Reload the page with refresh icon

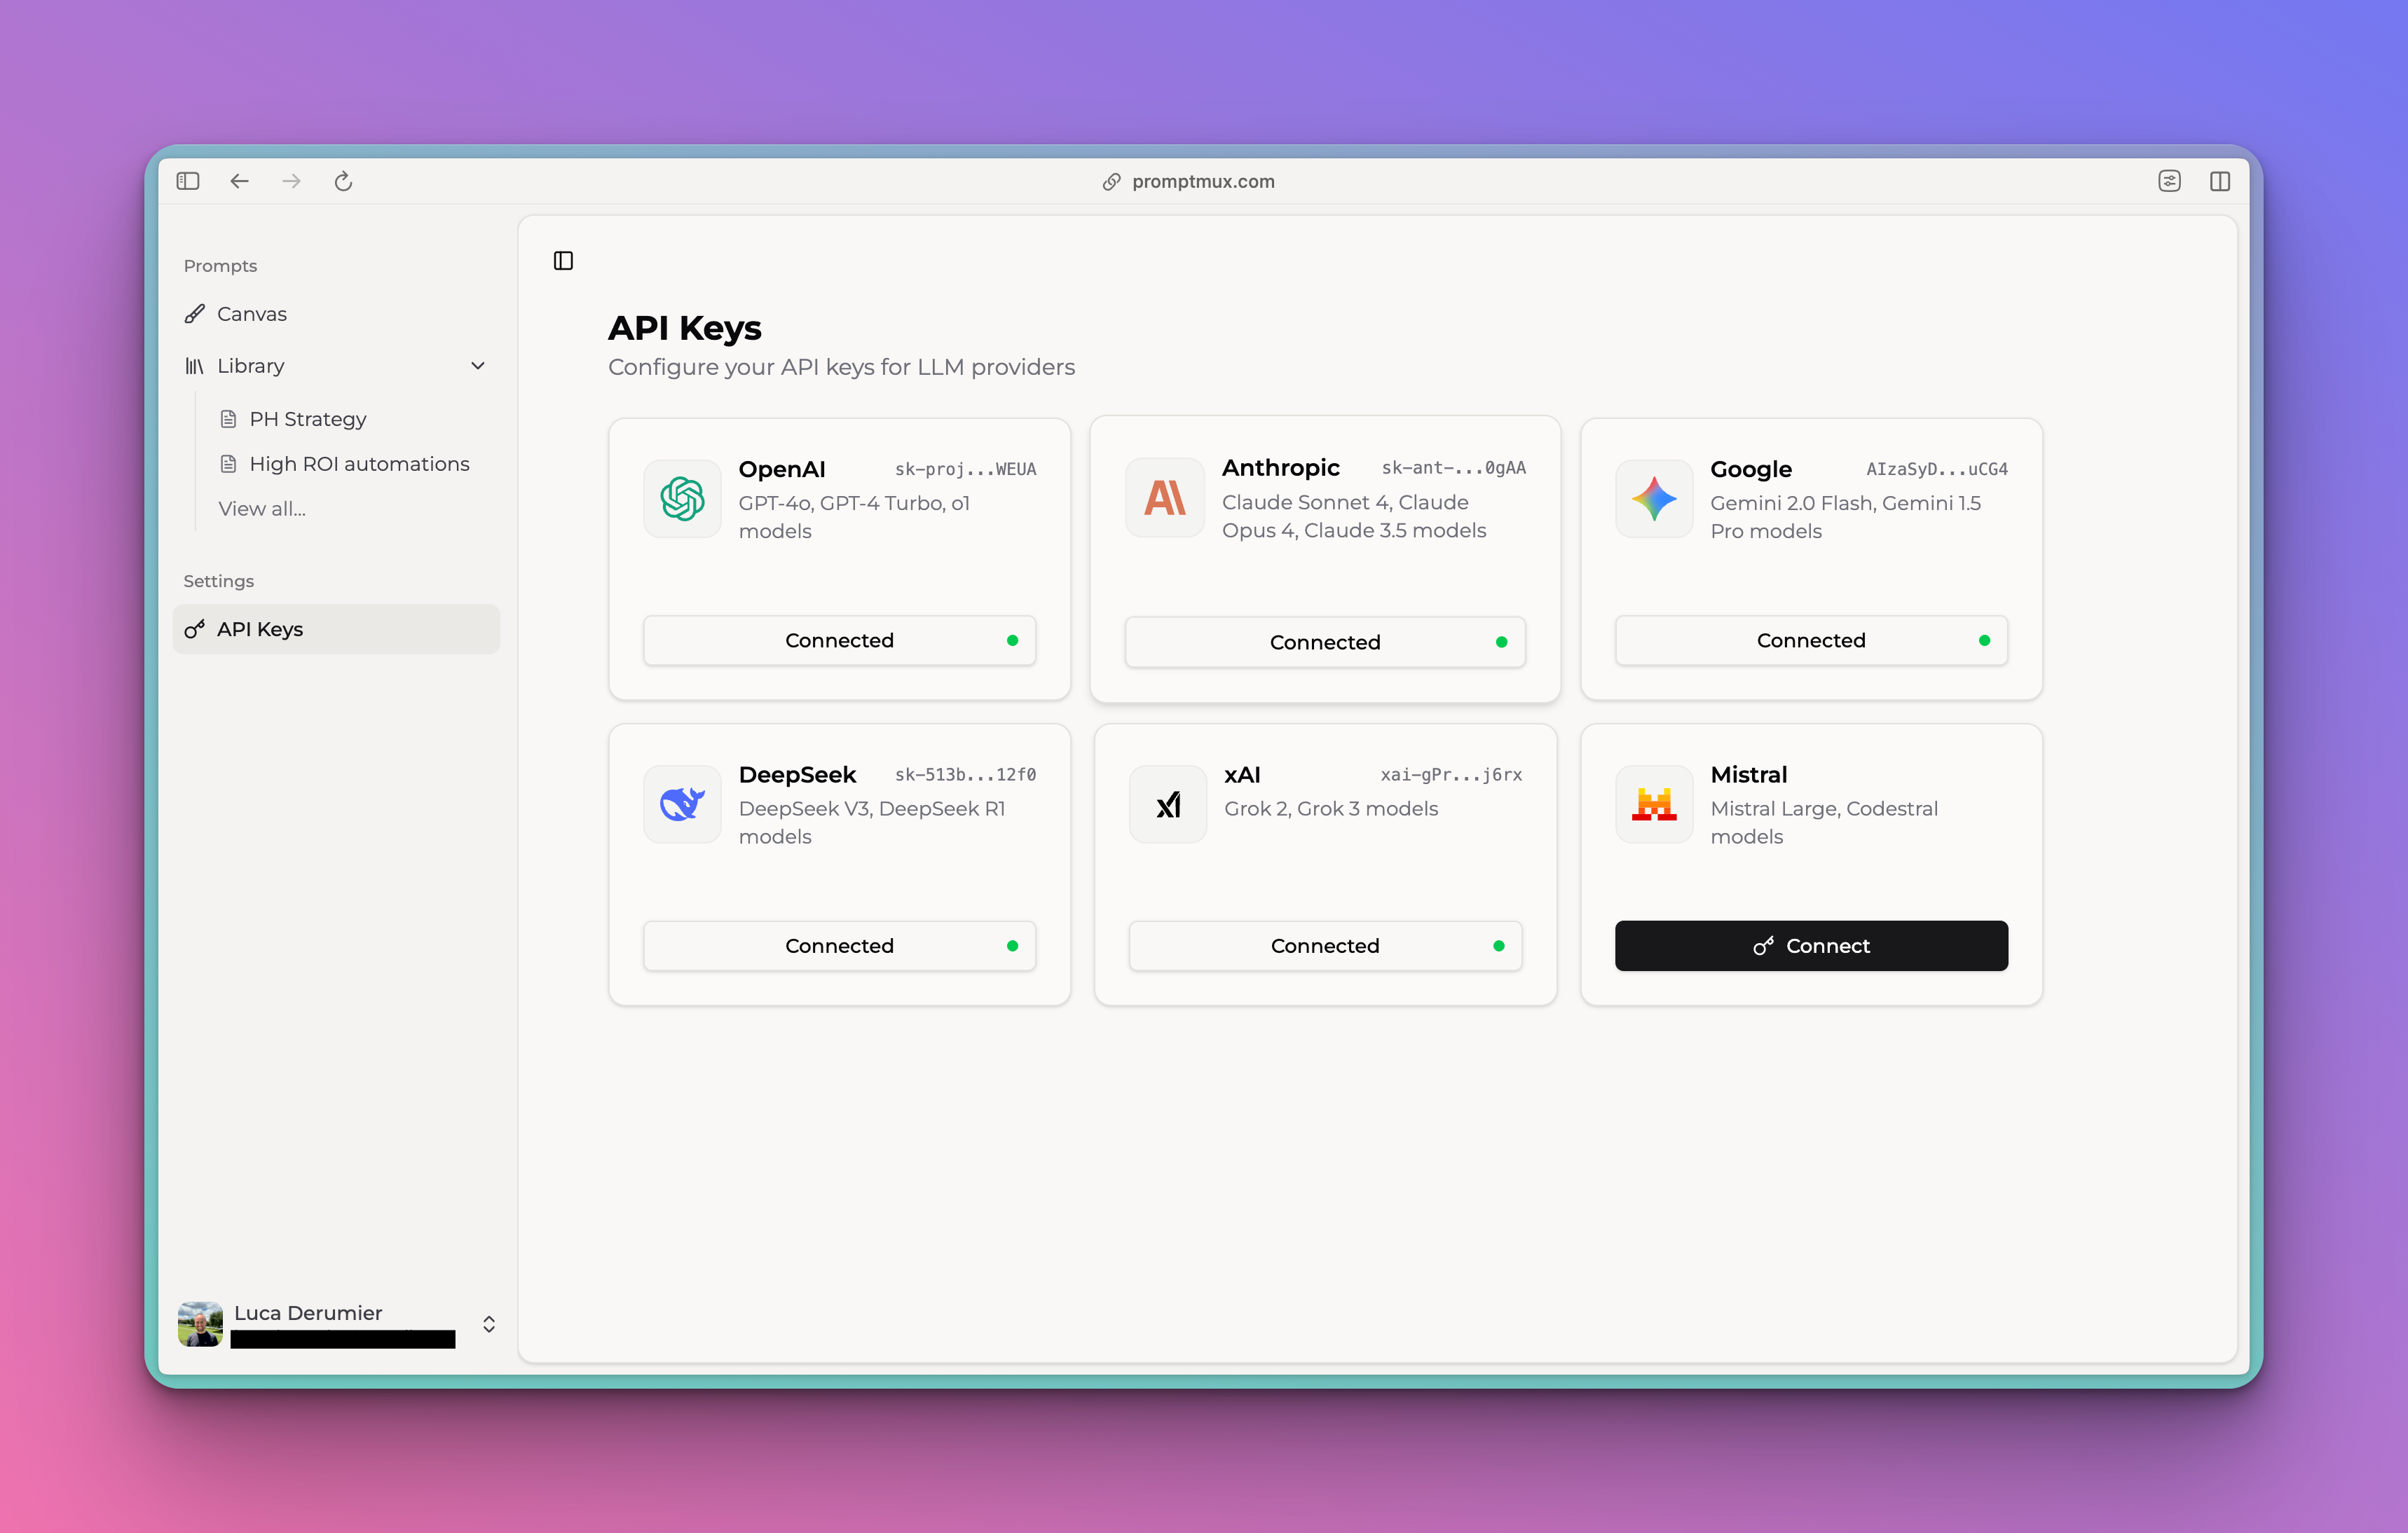tap(343, 181)
